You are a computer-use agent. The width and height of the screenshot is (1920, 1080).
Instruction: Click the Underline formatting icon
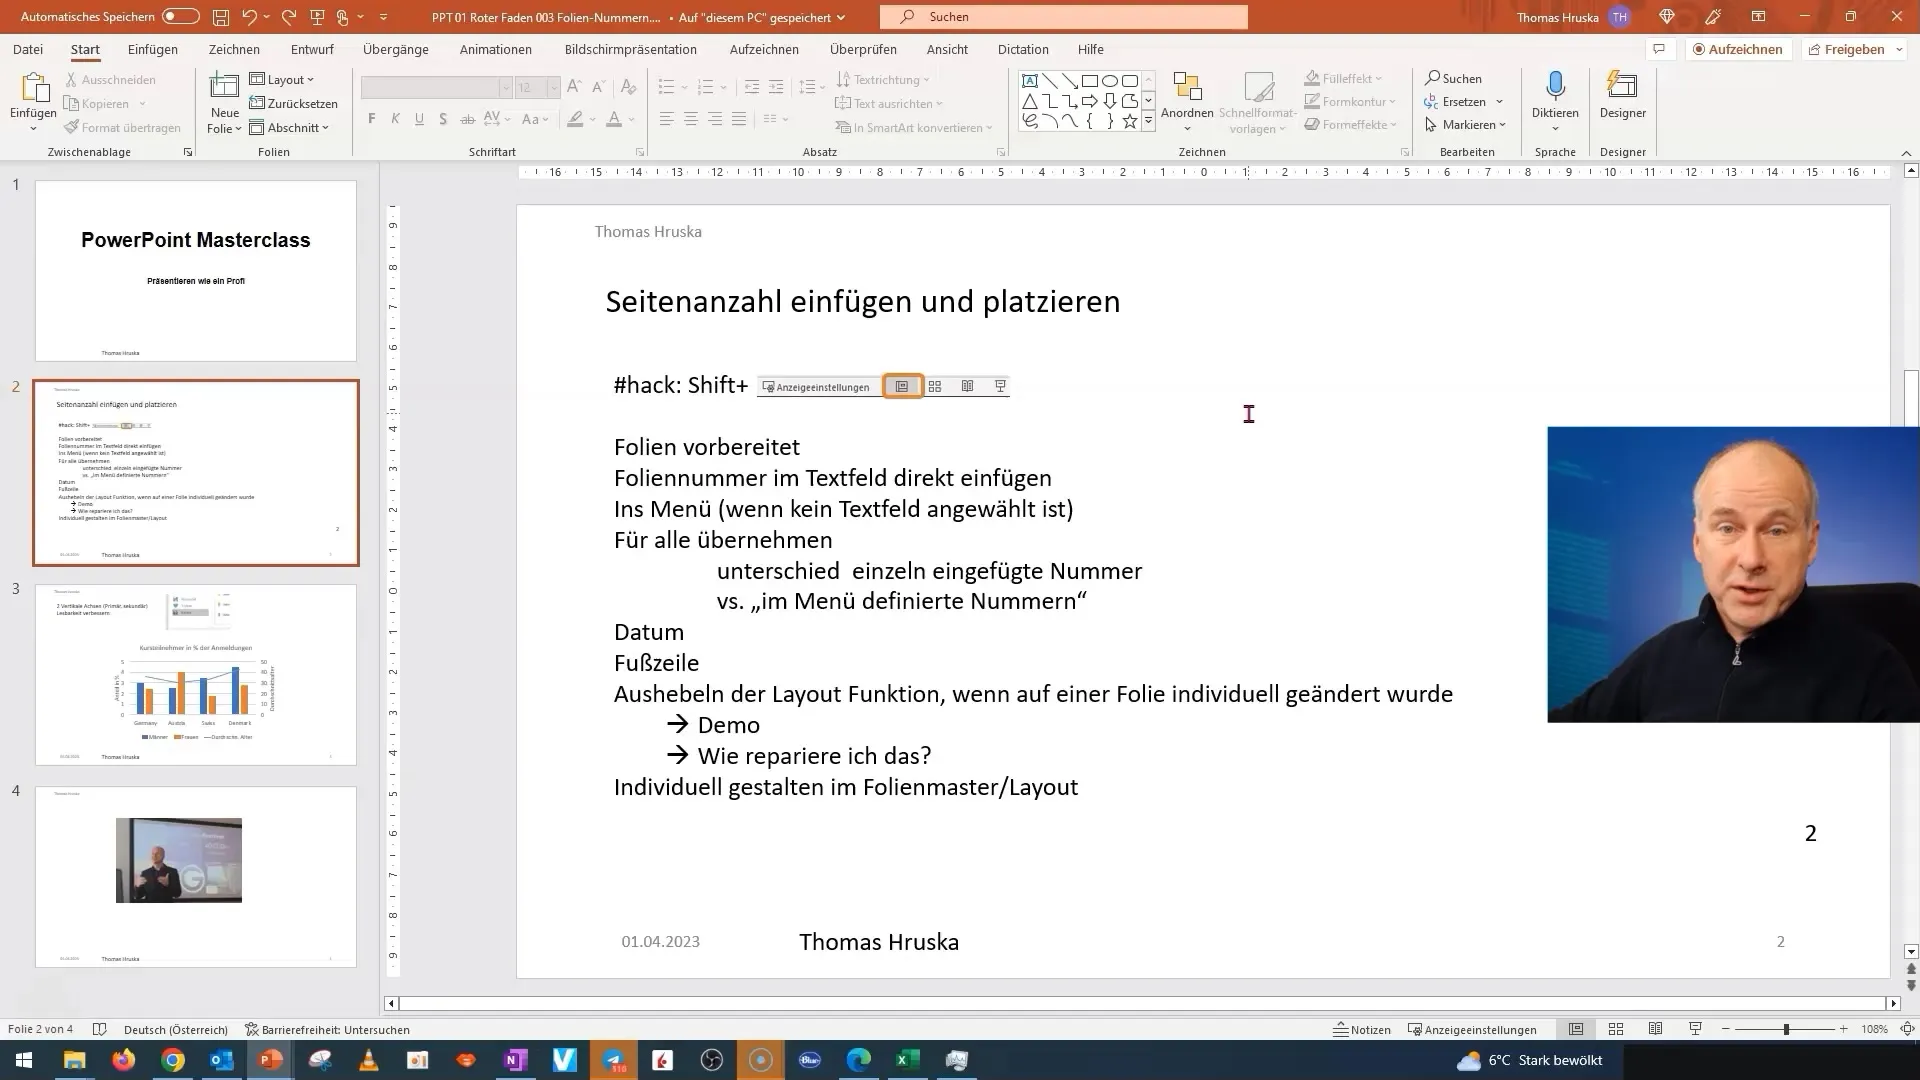[x=417, y=119]
